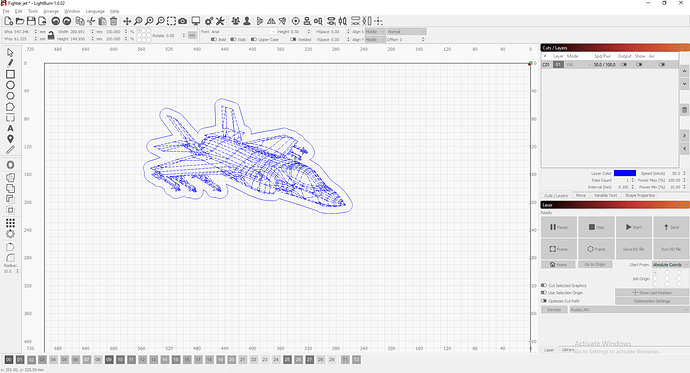Click zoom to frame selection icon
Screen dimensions: 690x373
tap(172, 21)
